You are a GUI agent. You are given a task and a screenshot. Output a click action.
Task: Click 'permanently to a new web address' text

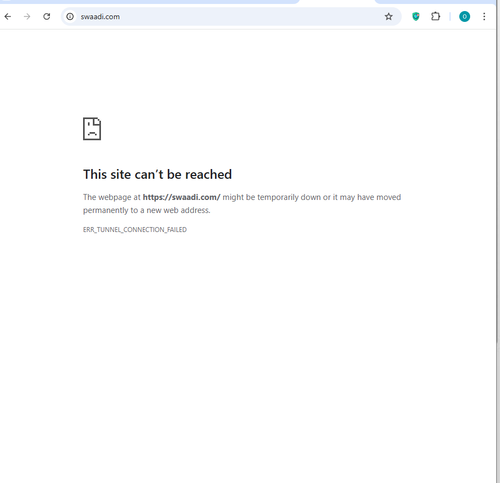(x=147, y=210)
